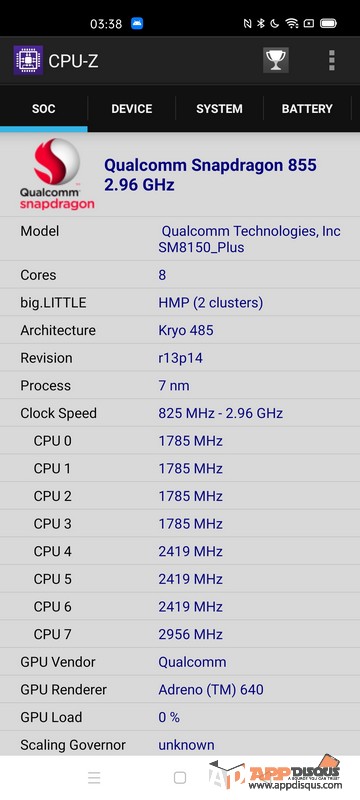360x800 pixels.
Task: Select the SOC tab
Action: [x=44, y=109]
